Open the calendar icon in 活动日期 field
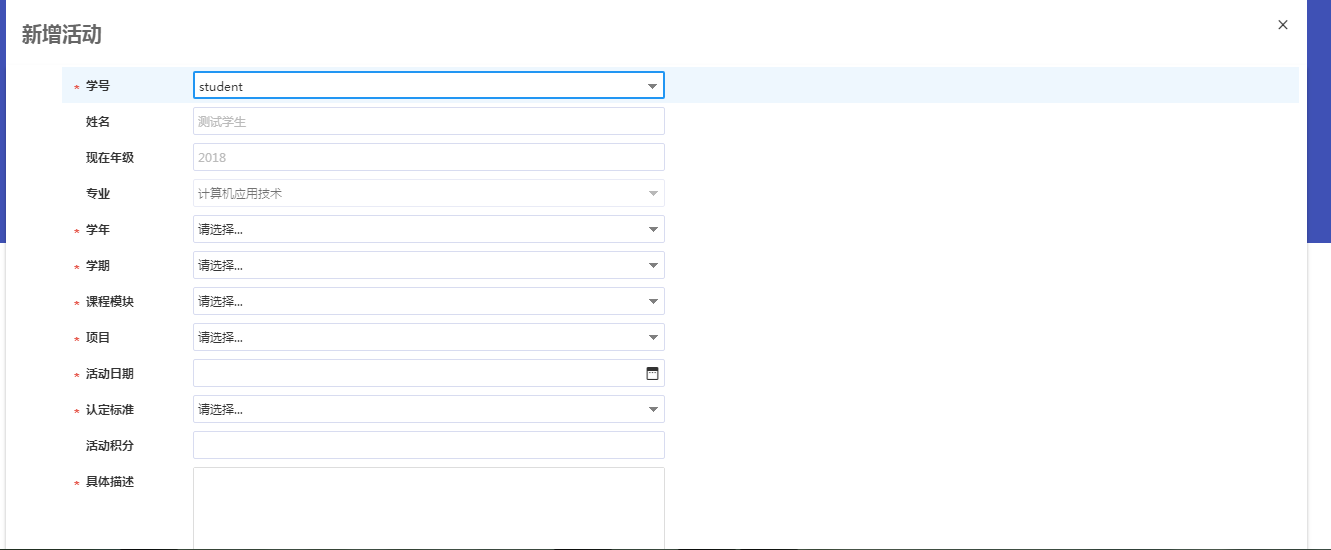The width and height of the screenshot is (1331, 550). pyautogui.click(x=652, y=373)
